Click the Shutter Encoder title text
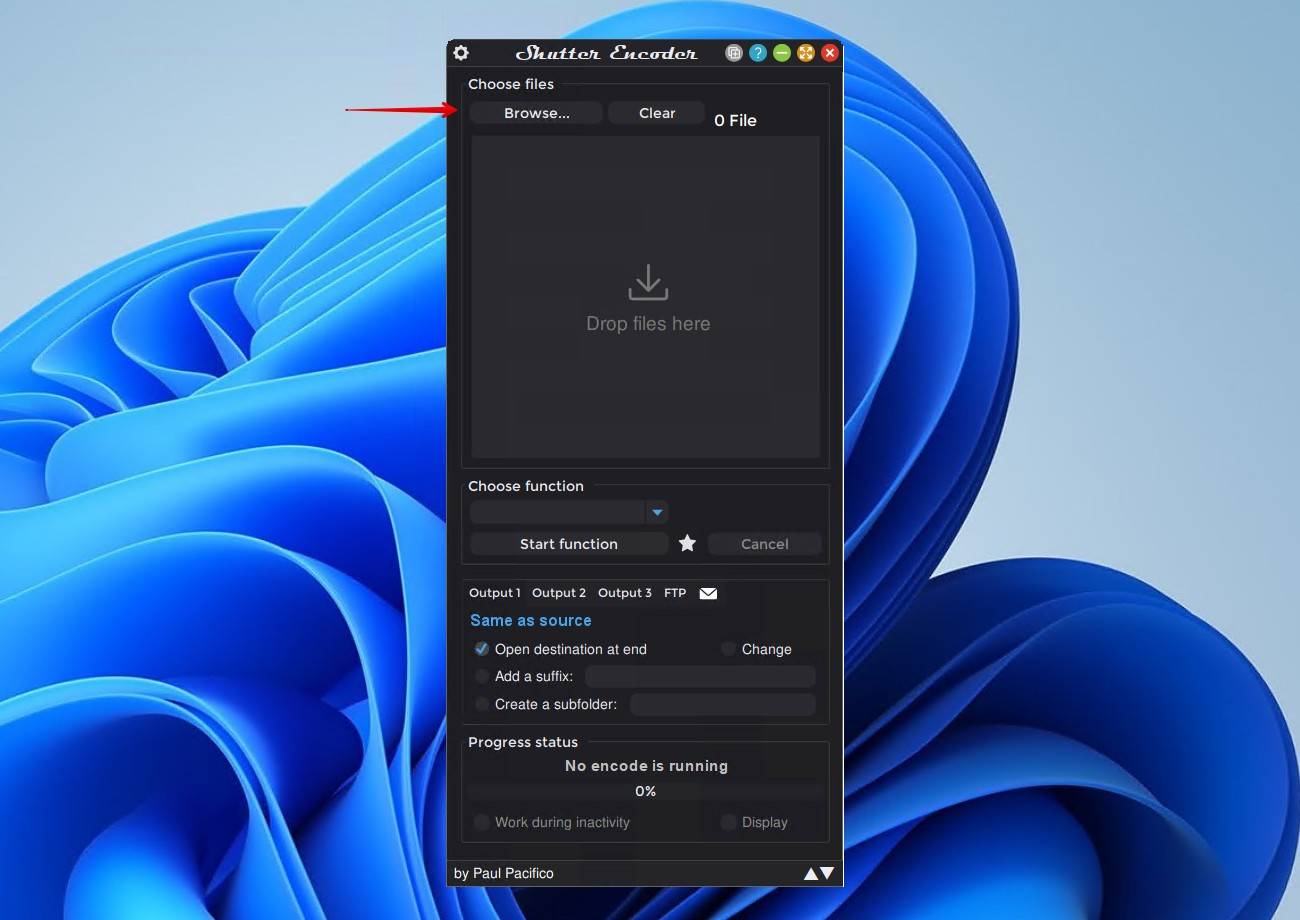1300x920 pixels. [606, 53]
